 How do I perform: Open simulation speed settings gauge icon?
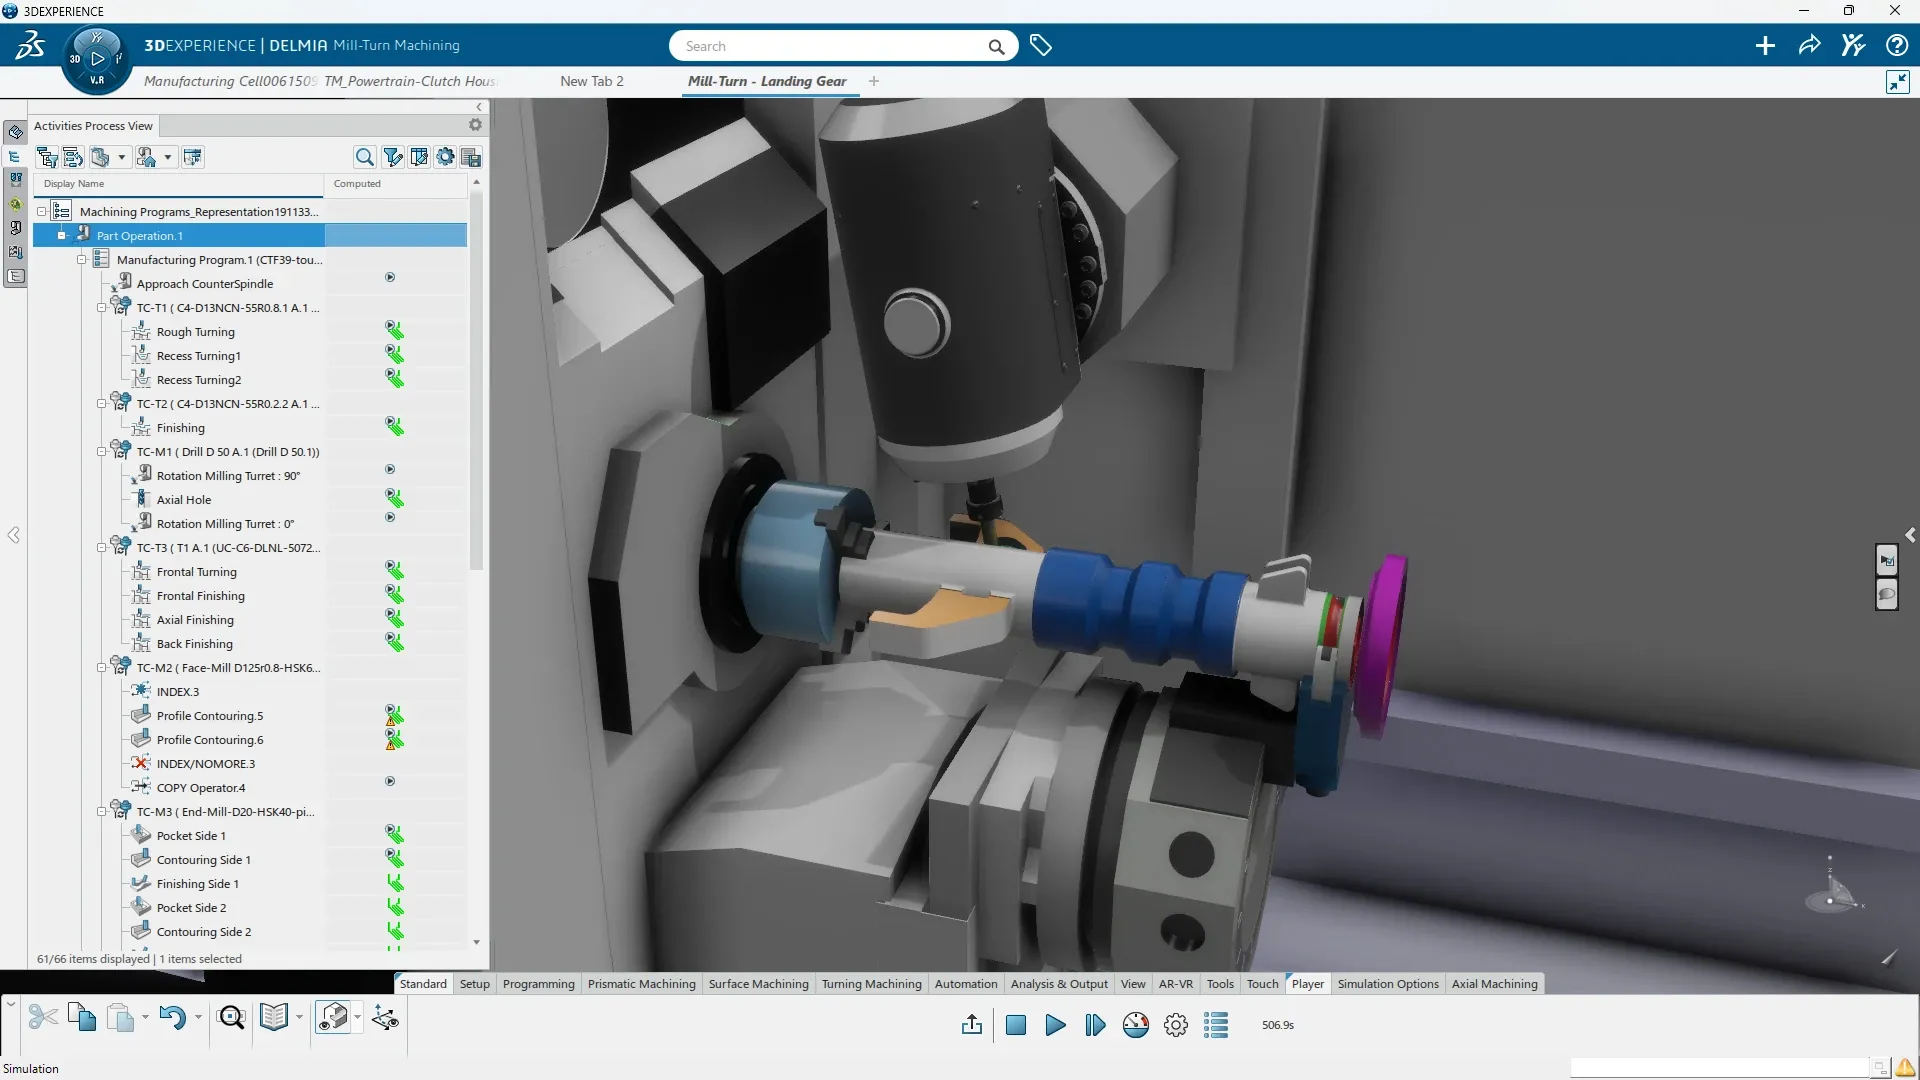[1136, 1024]
